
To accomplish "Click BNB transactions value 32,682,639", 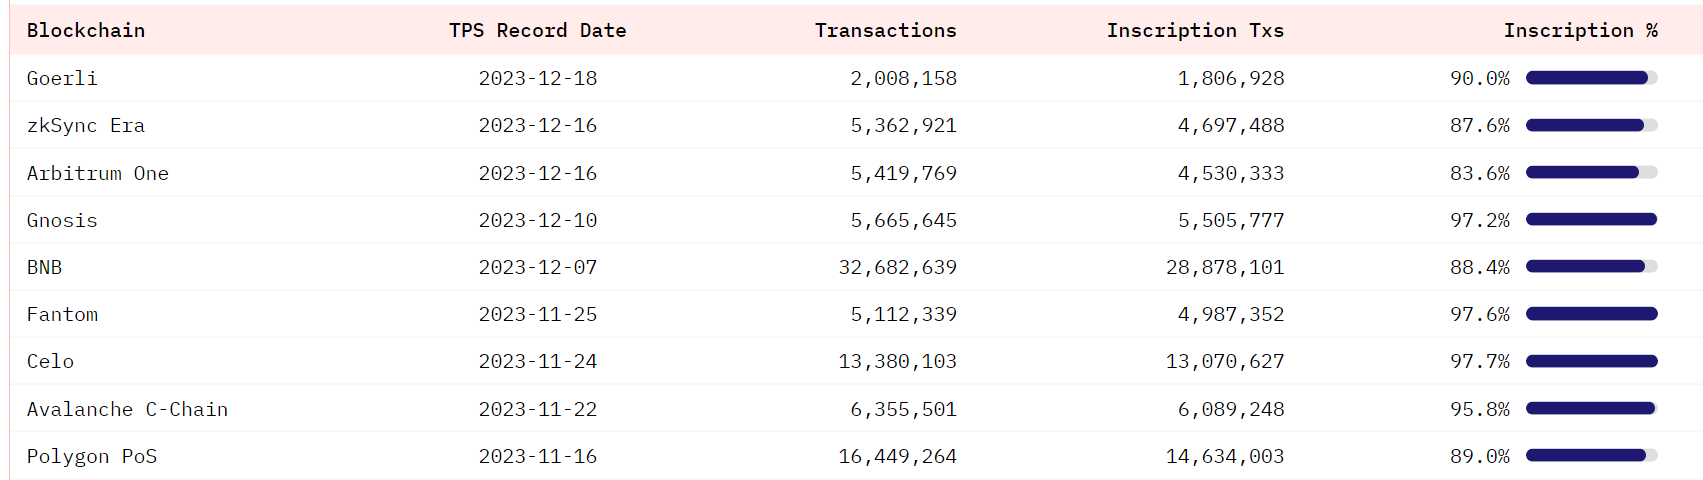I will pos(897,267).
